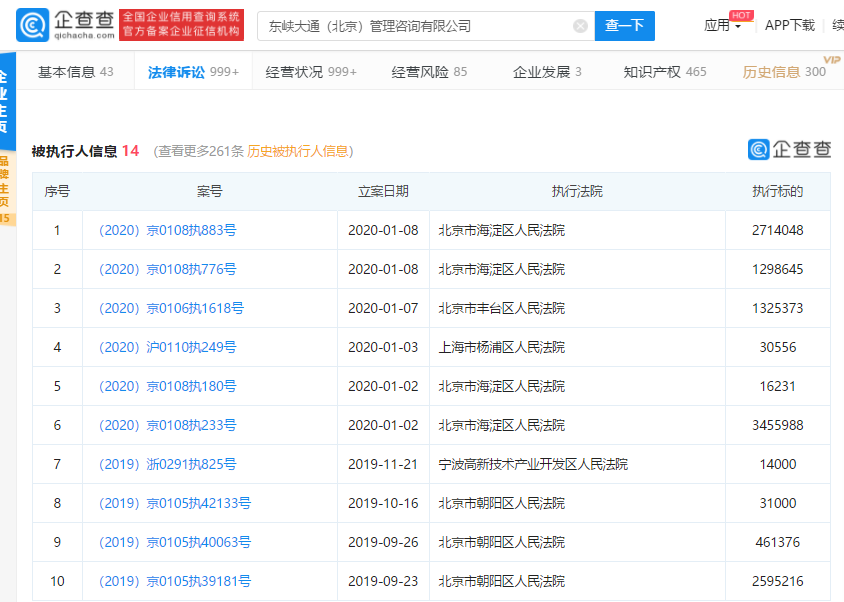
Task: Select the execution amount 2595216
Action: click(x=778, y=582)
